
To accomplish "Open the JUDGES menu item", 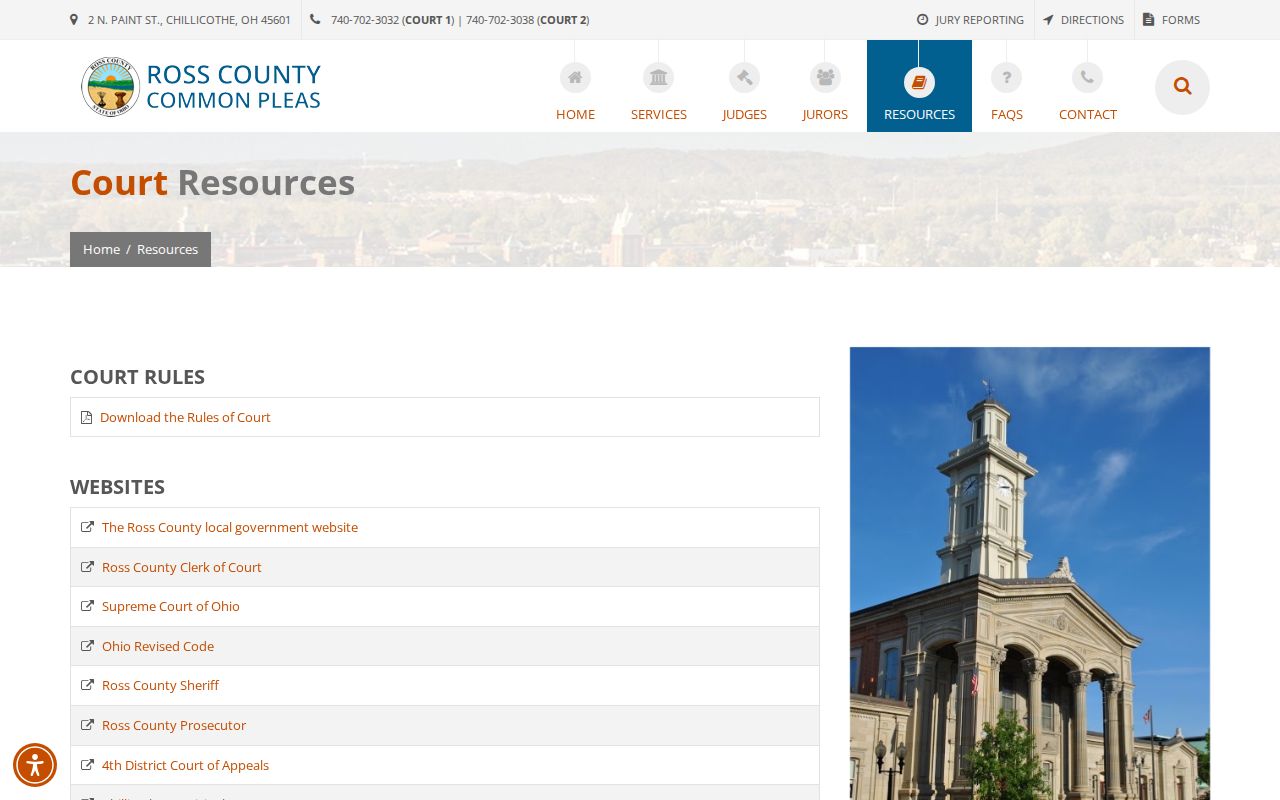I will 745,114.
